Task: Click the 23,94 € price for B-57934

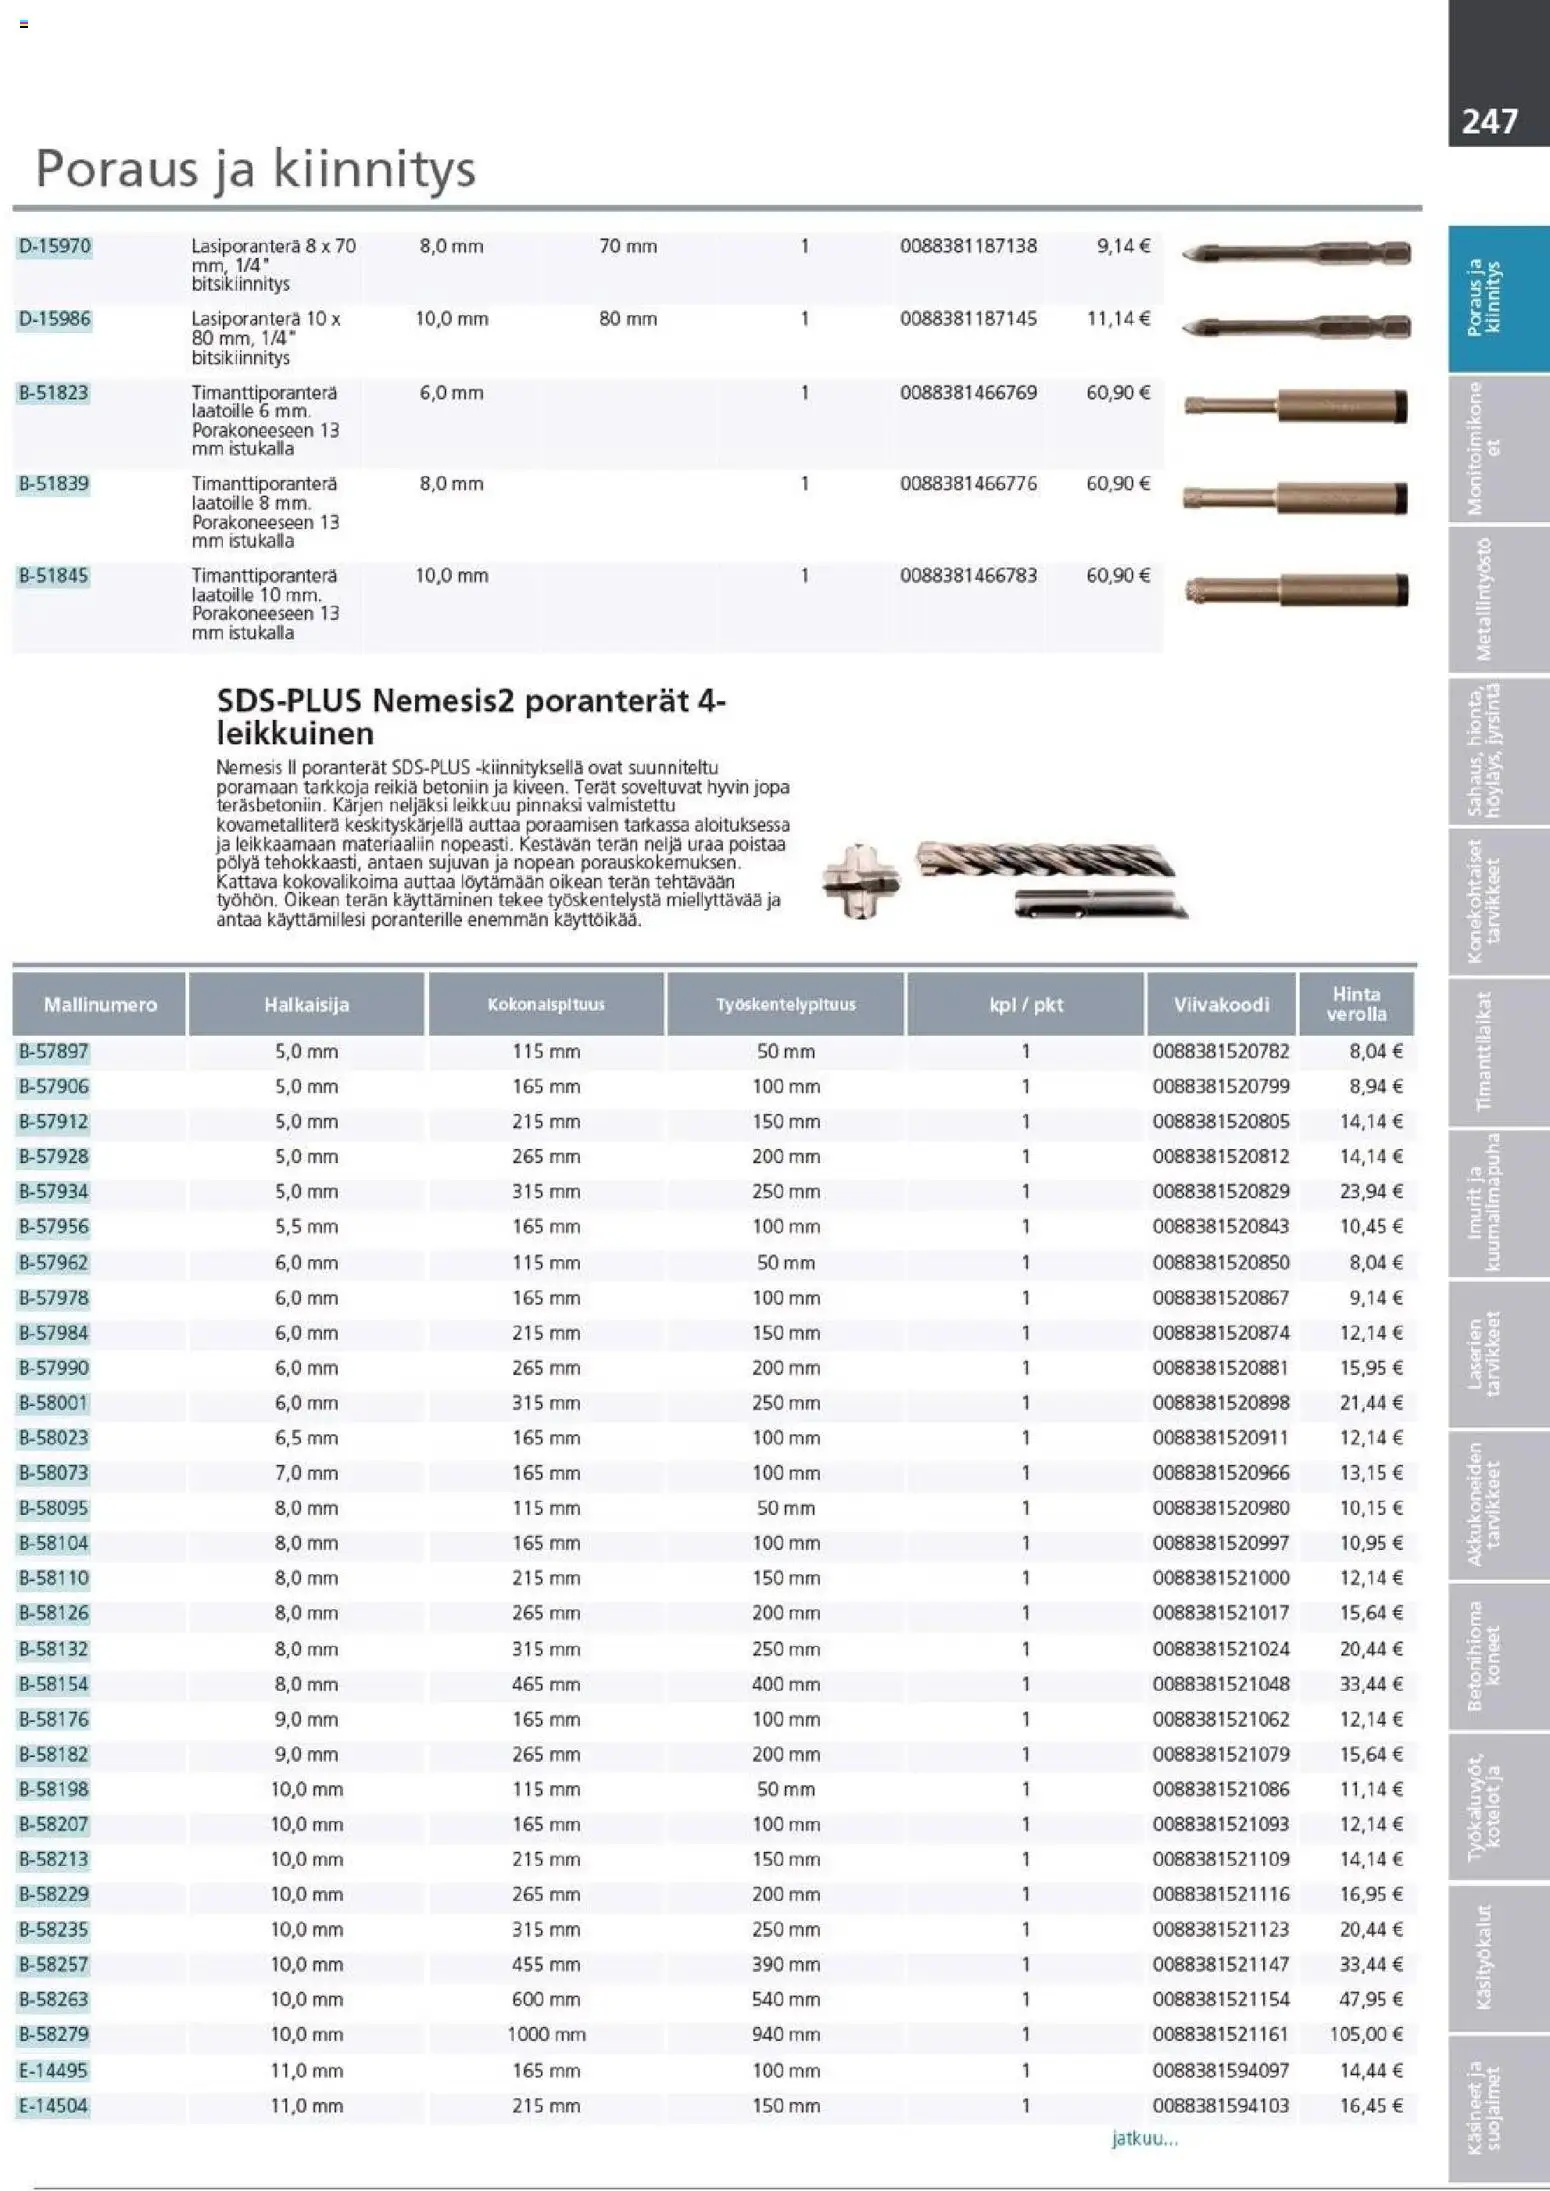Action: (x=1372, y=1192)
